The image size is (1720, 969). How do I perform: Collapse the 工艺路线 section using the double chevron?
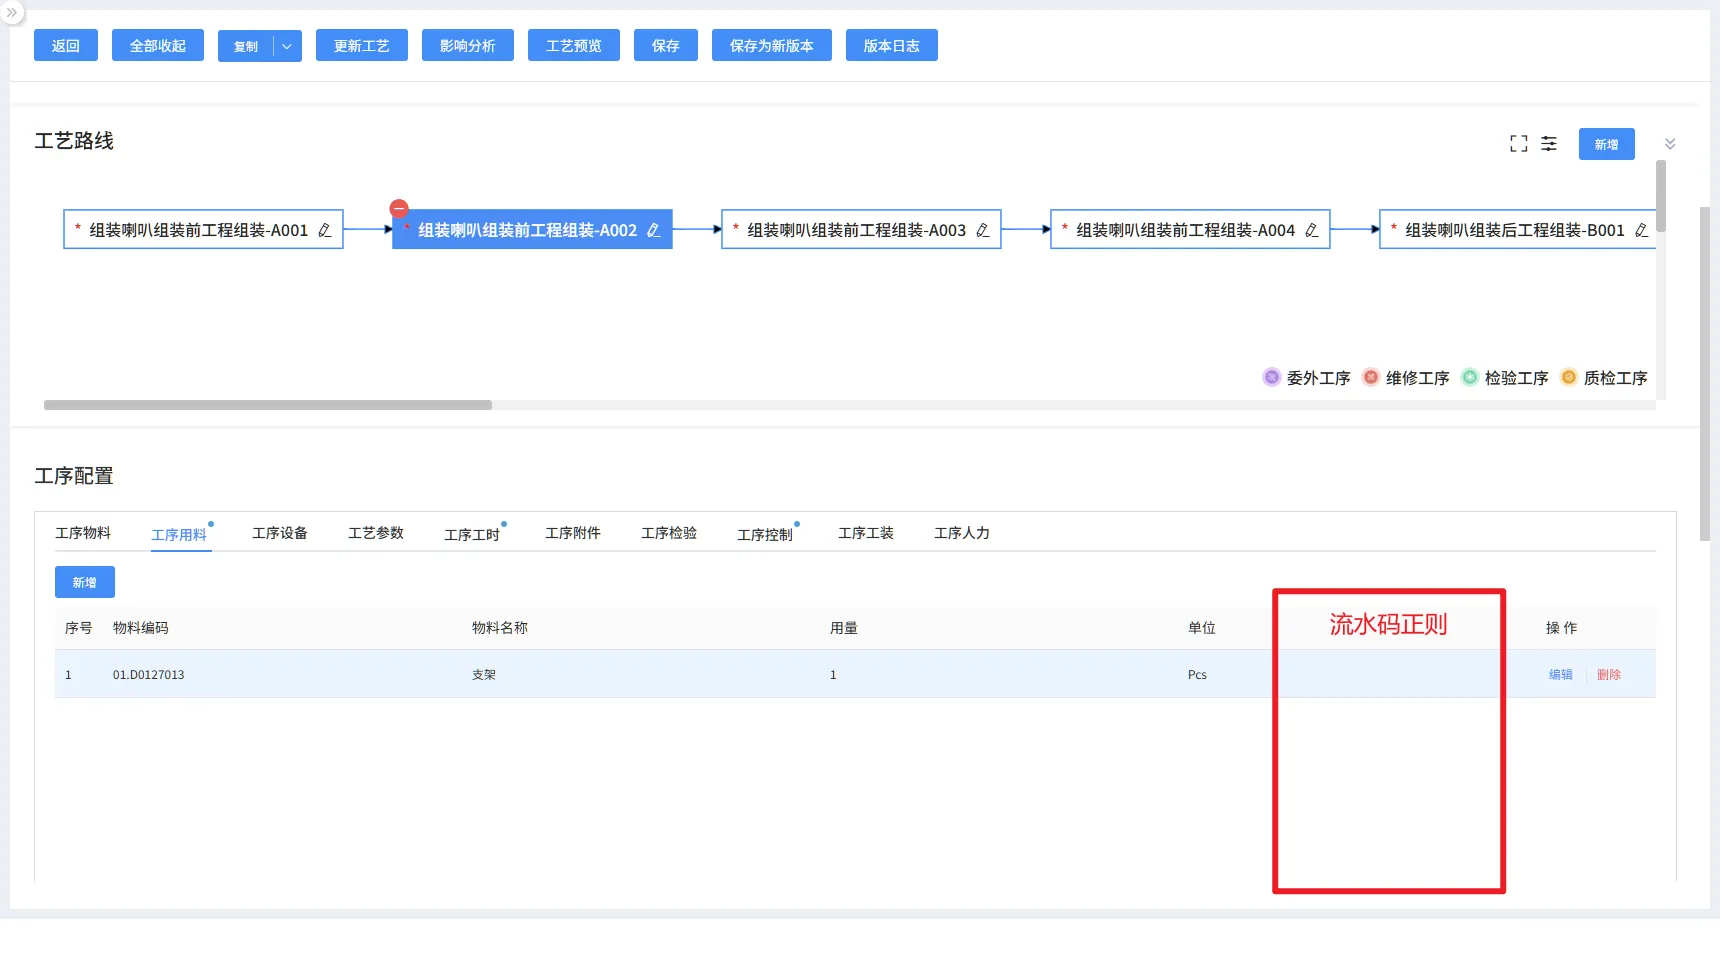[x=1669, y=144]
